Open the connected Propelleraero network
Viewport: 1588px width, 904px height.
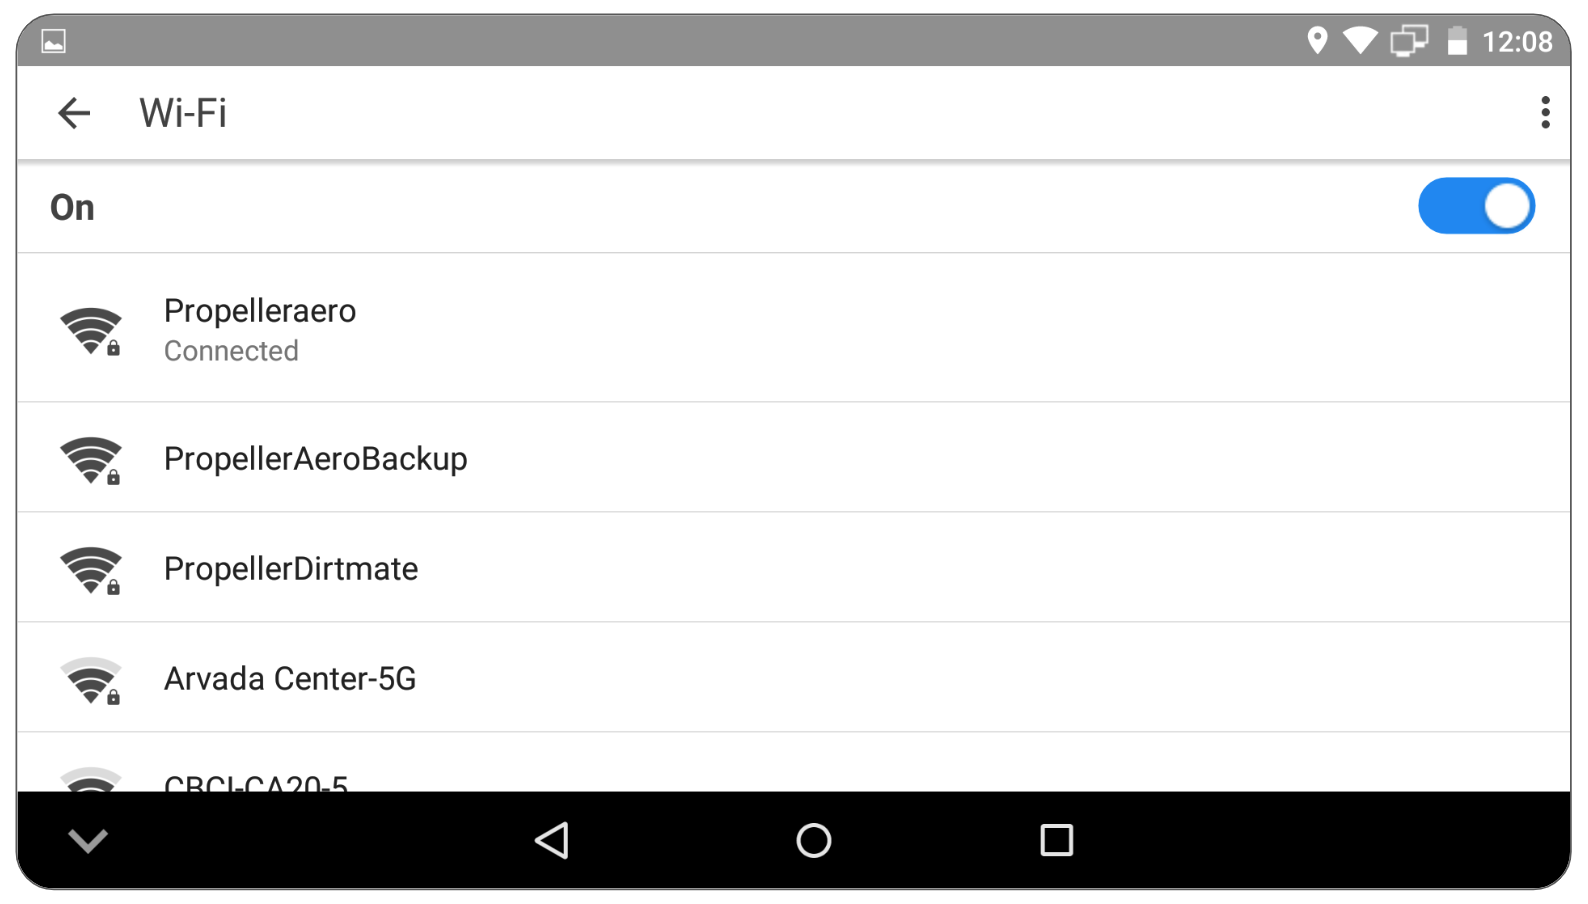(x=794, y=328)
